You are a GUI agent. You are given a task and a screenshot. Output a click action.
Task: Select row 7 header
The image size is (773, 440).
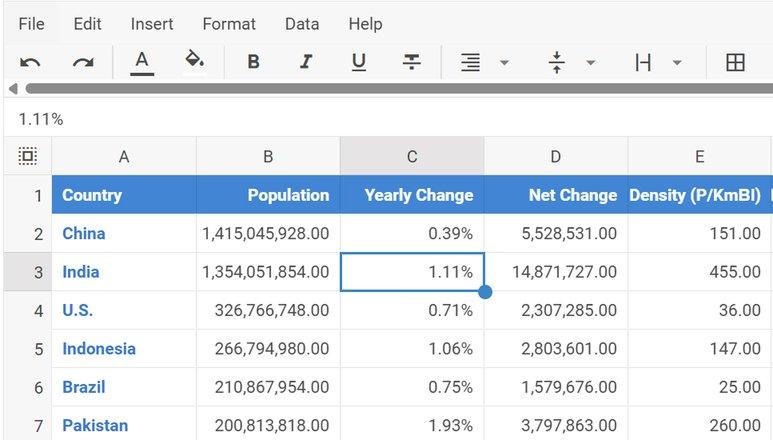pos(28,424)
